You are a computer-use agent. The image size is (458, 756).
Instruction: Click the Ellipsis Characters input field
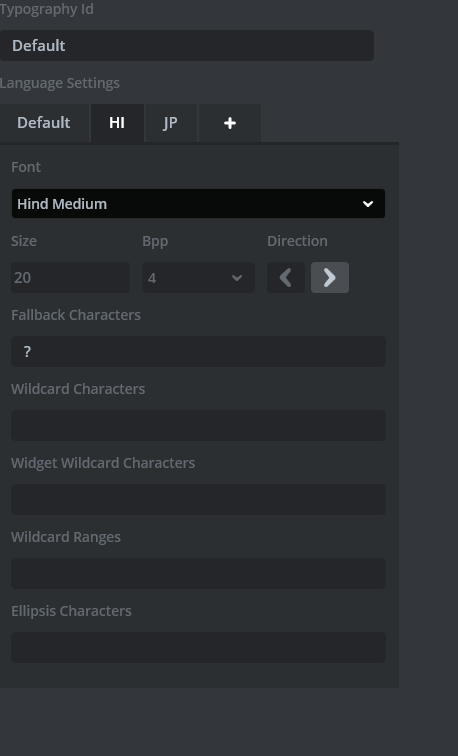coord(198,648)
